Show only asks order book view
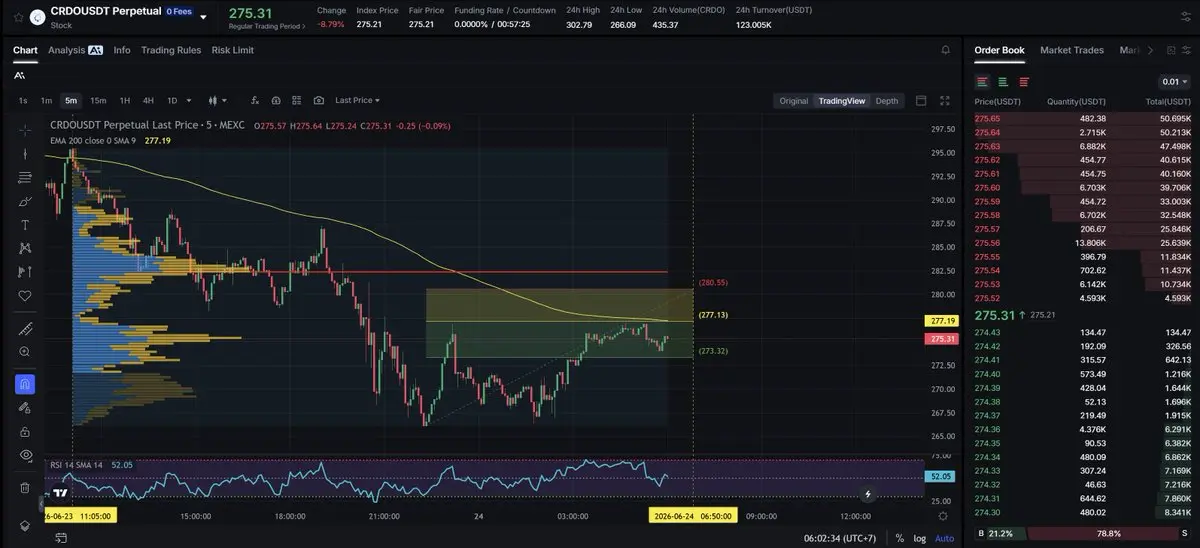Viewport: 1200px width, 548px height. coord(1023,82)
